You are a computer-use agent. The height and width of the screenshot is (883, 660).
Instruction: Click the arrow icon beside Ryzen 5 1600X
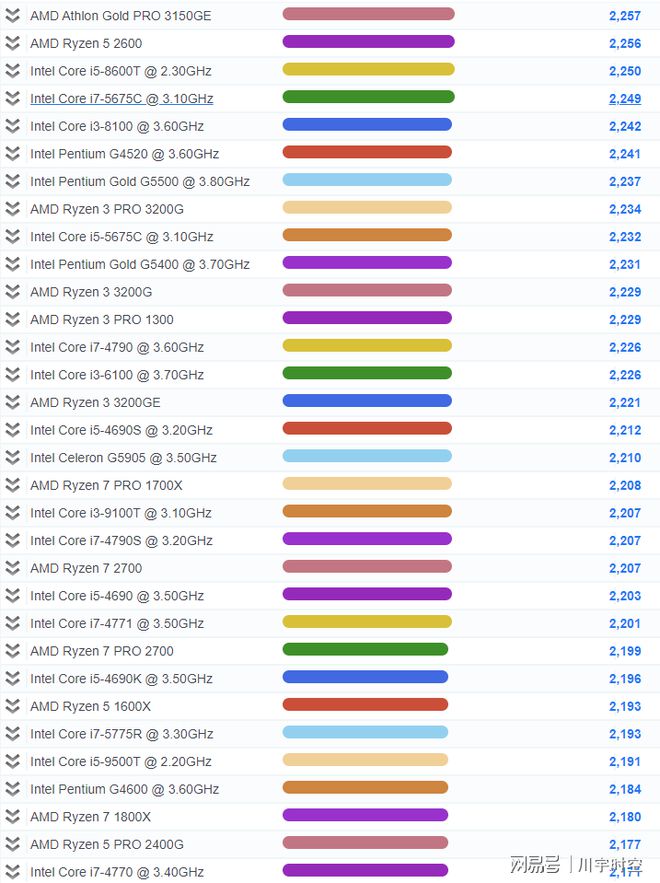click(12, 706)
